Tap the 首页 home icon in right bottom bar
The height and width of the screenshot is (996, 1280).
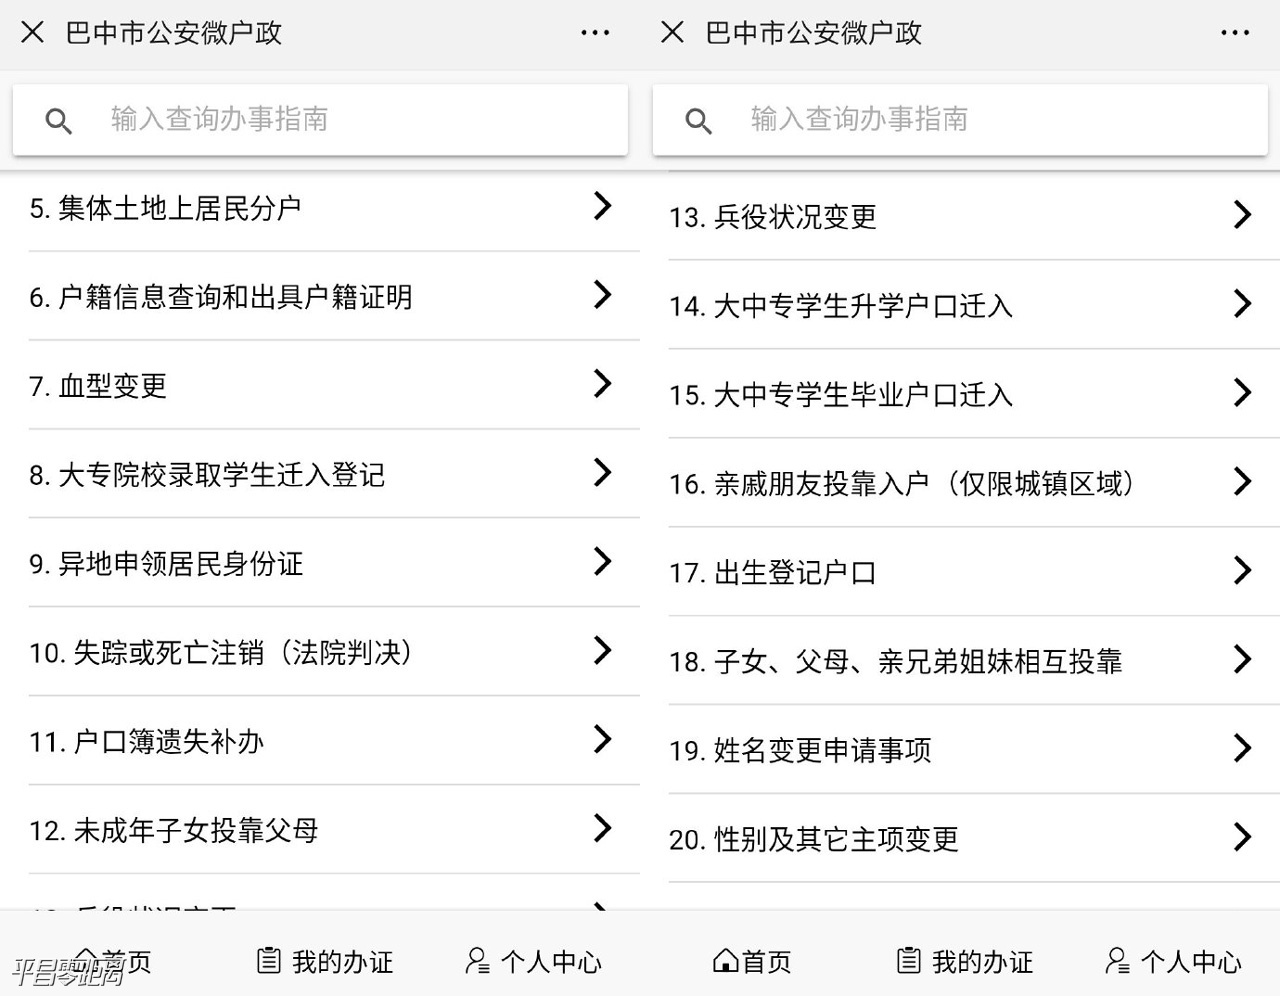point(726,961)
